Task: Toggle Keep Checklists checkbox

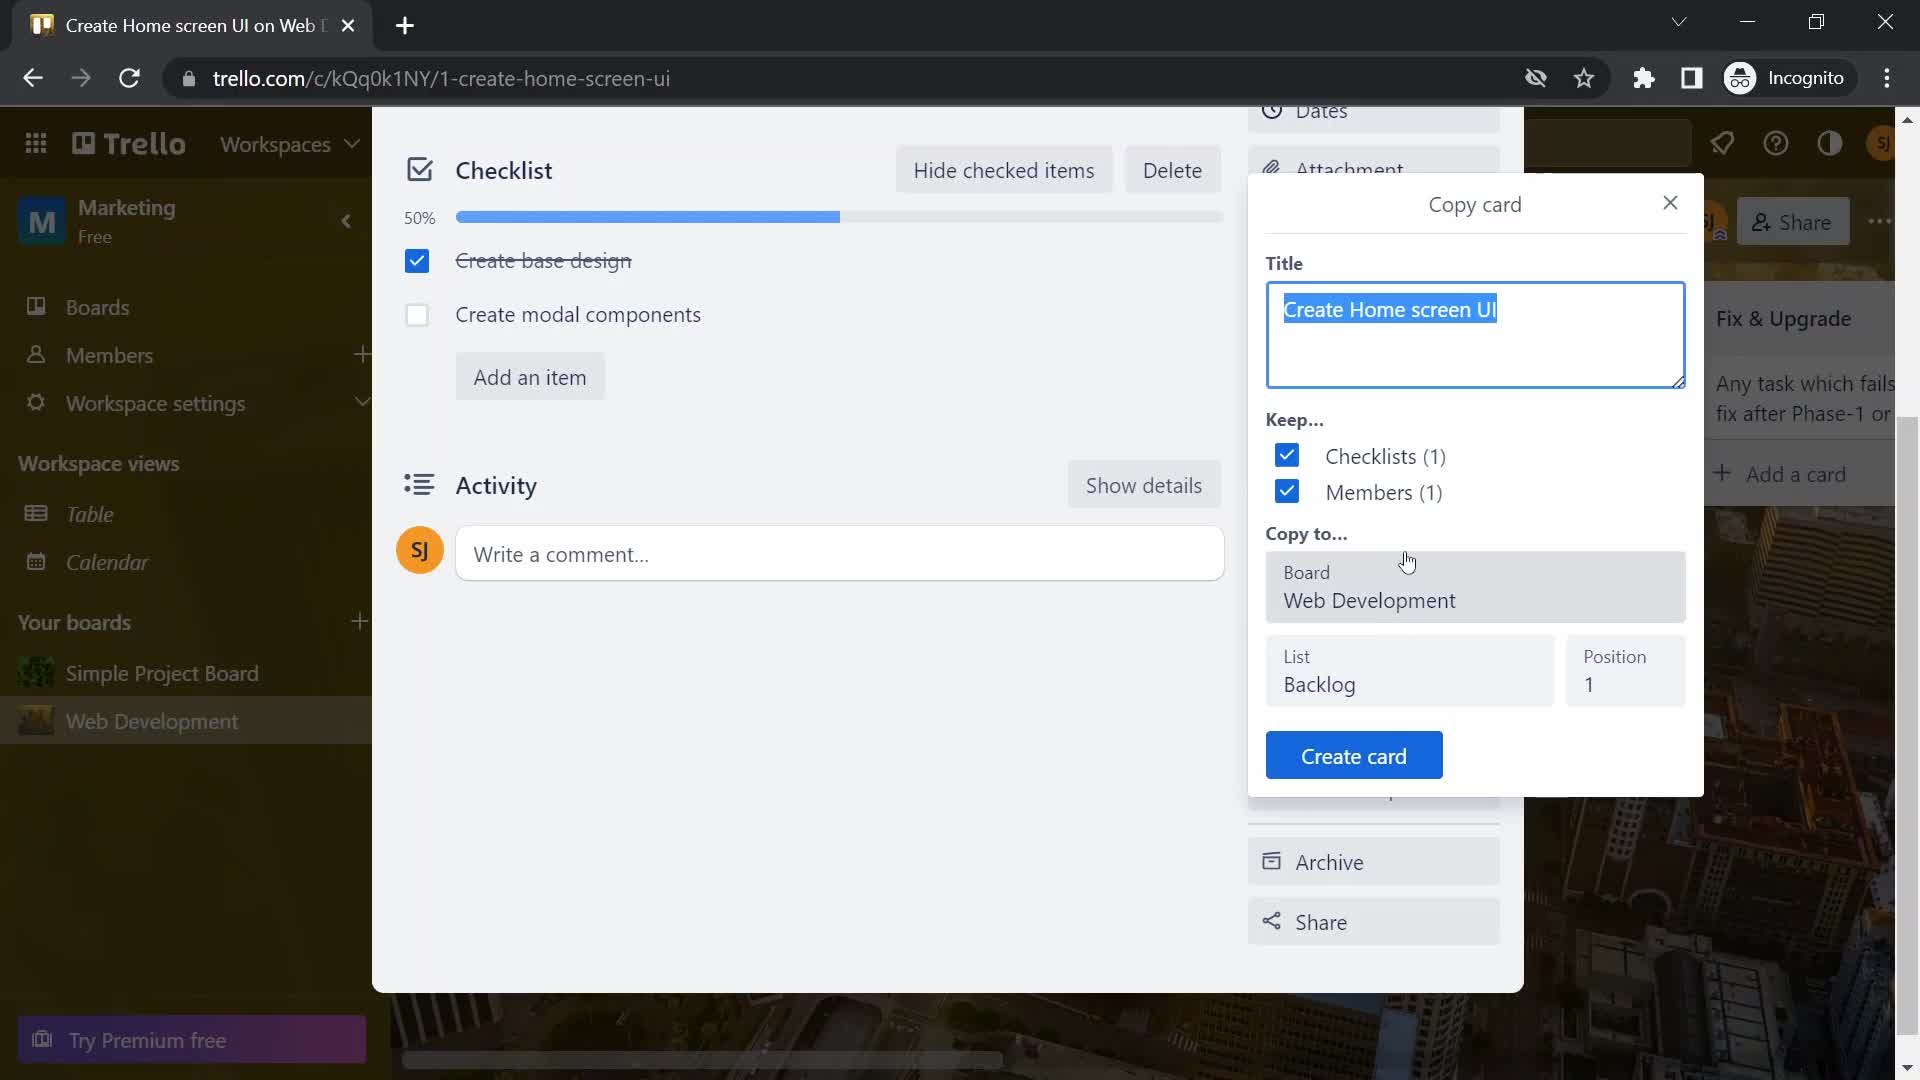Action: (x=1287, y=456)
